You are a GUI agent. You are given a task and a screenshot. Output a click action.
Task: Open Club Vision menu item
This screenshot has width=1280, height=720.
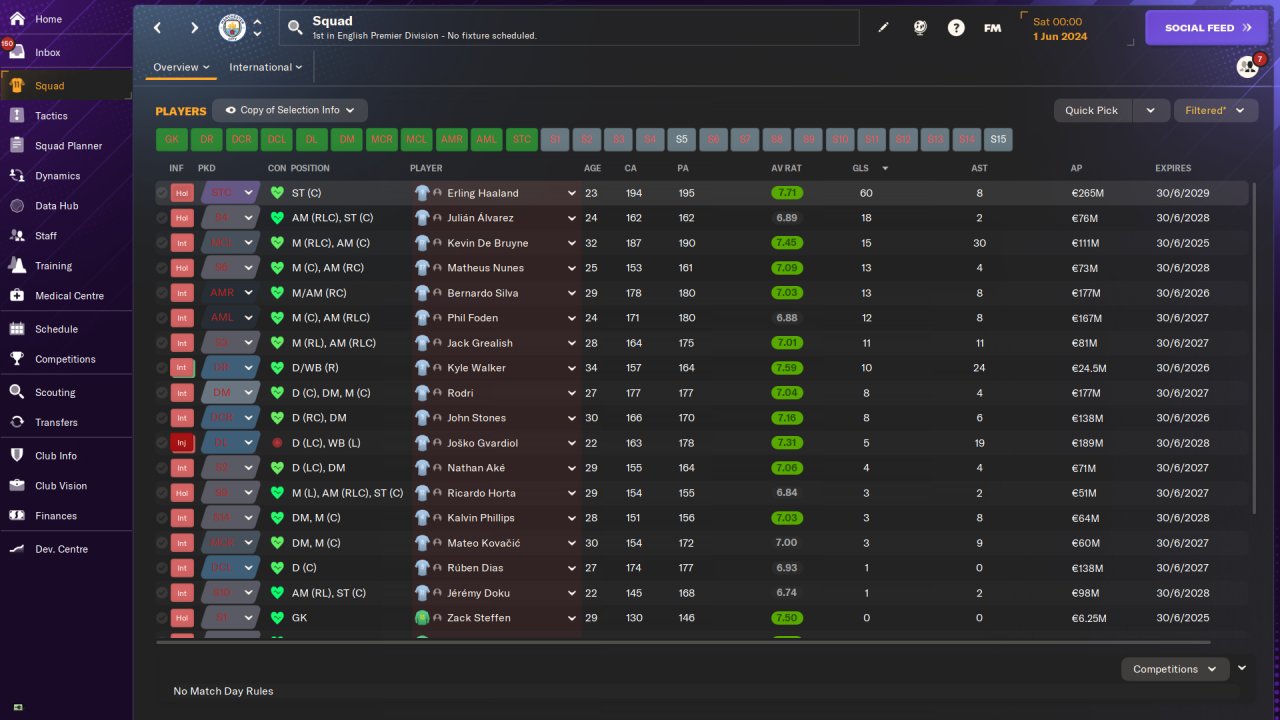point(60,486)
